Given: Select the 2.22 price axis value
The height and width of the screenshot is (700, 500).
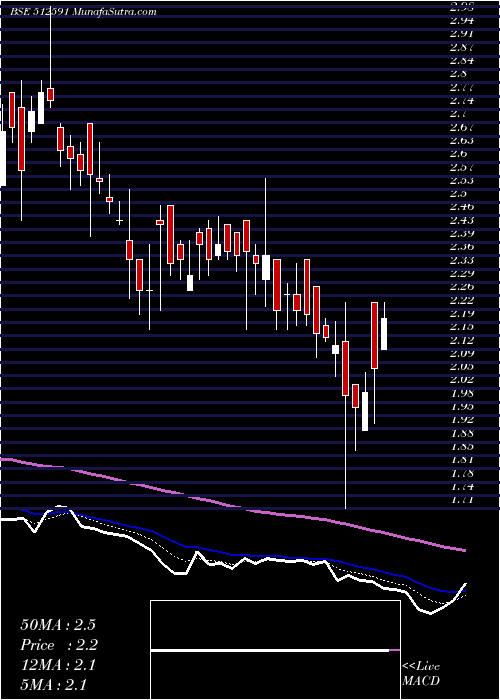Looking at the screenshot, I should point(461,300).
